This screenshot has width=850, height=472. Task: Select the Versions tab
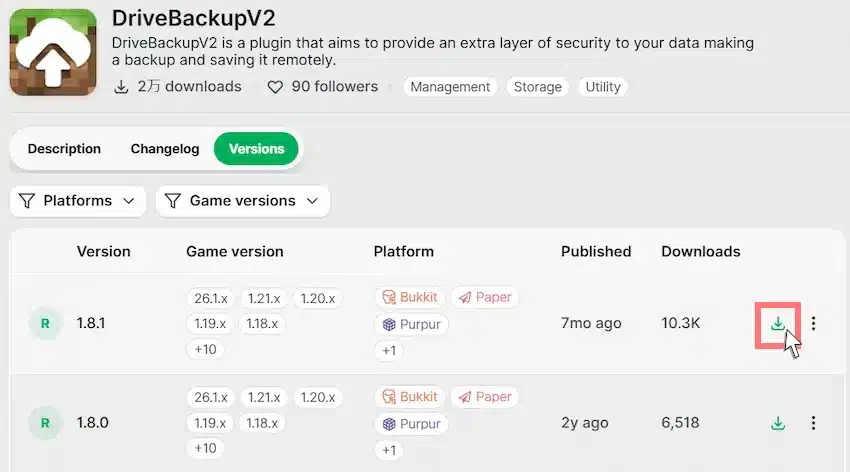[x=256, y=148]
